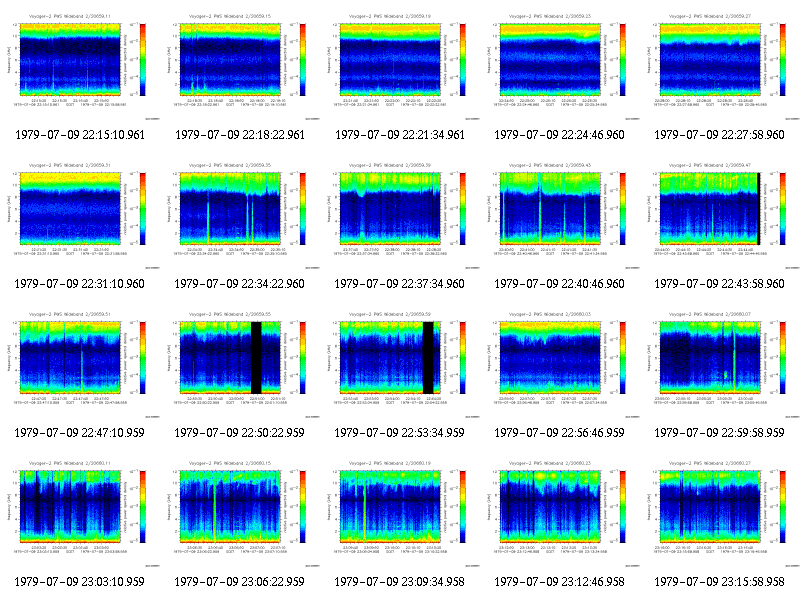The image size is (800, 596).
Task: Open the 22:47:10.959 spectrogram thumbnail
Action: [80, 364]
